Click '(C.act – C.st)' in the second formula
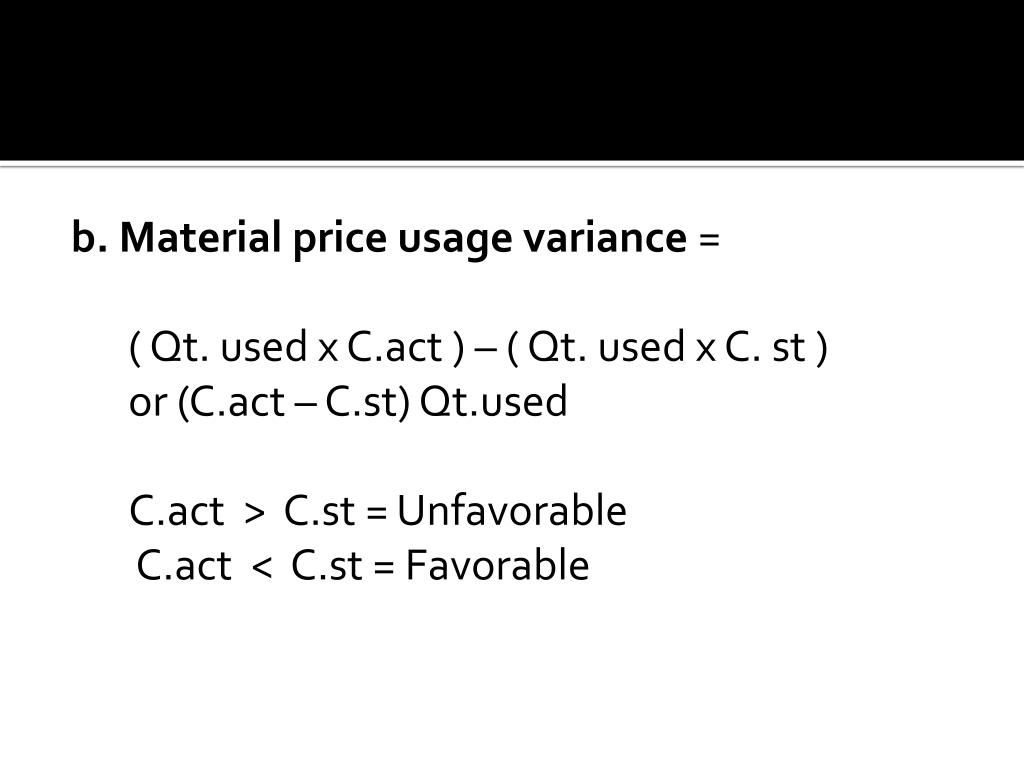Image resolution: width=1024 pixels, height=768 pixels. click(293, 402)
